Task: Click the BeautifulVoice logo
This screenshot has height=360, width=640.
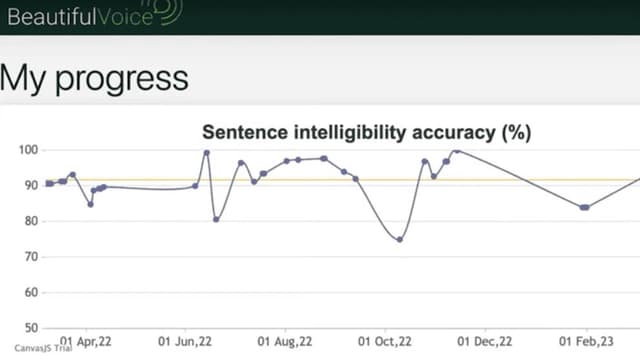Action: tap(95, 14)
